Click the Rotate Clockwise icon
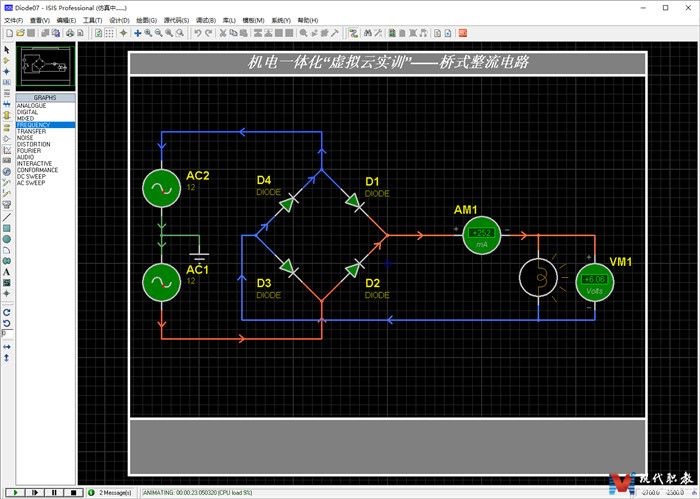 (7, 312)
